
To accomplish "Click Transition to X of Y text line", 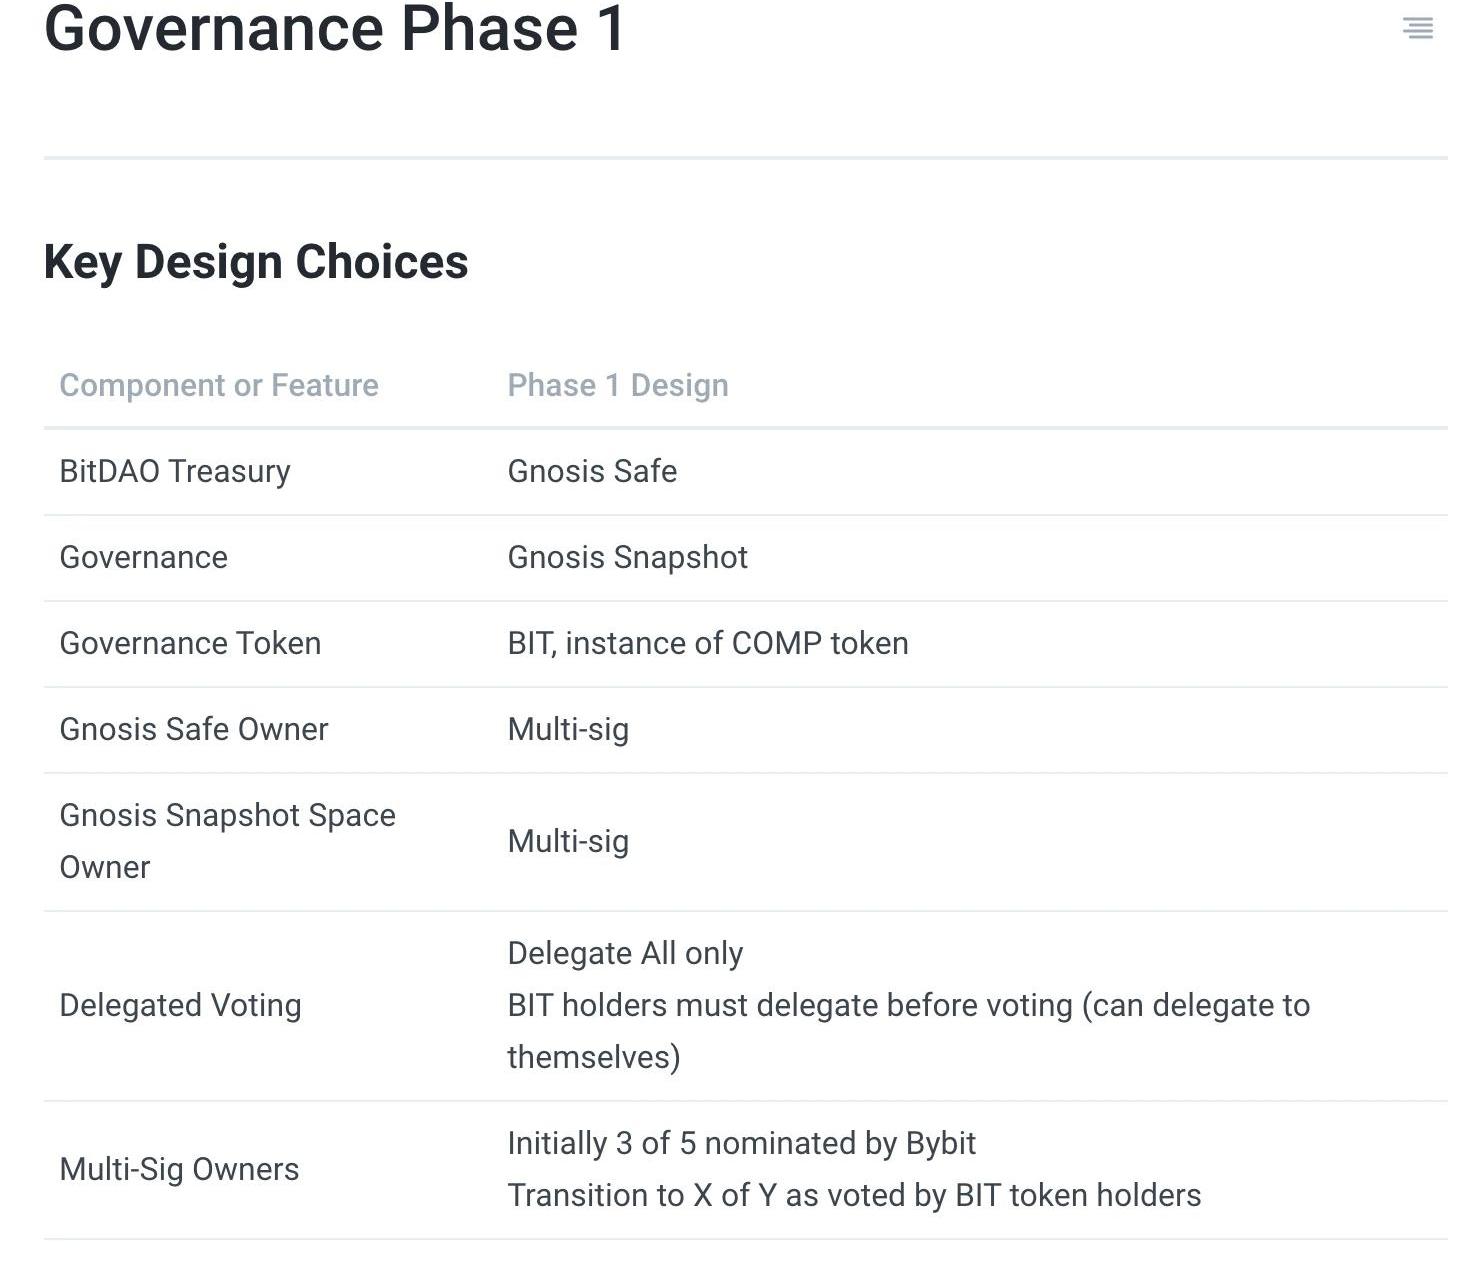I will pos(854,1195).
